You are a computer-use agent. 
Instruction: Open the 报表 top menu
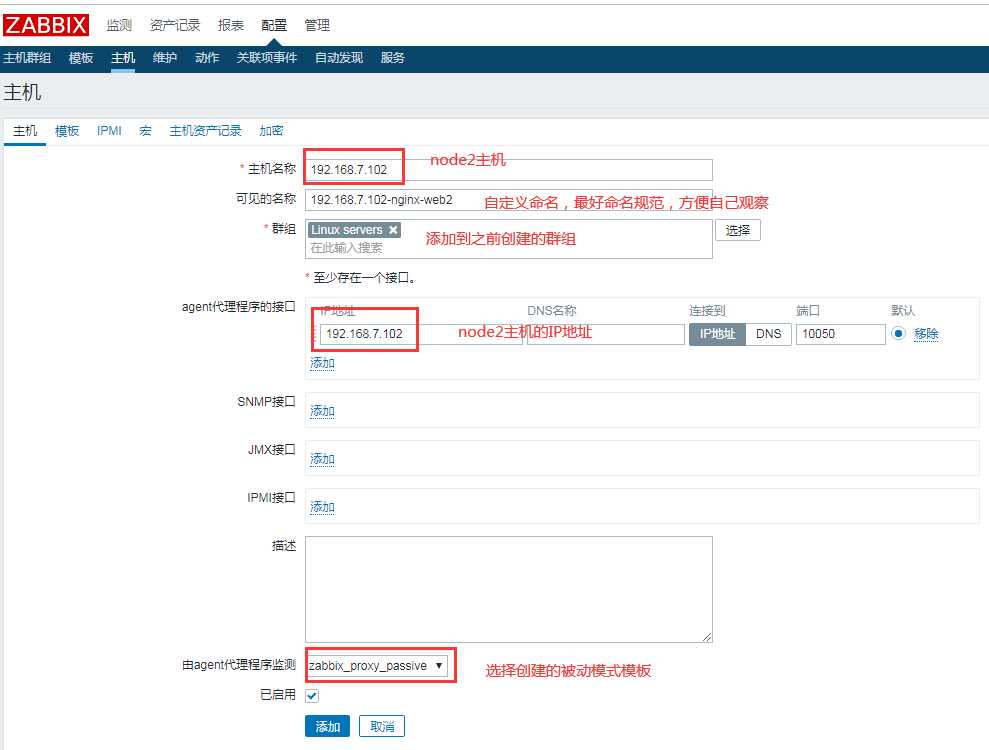pos(231,25)
